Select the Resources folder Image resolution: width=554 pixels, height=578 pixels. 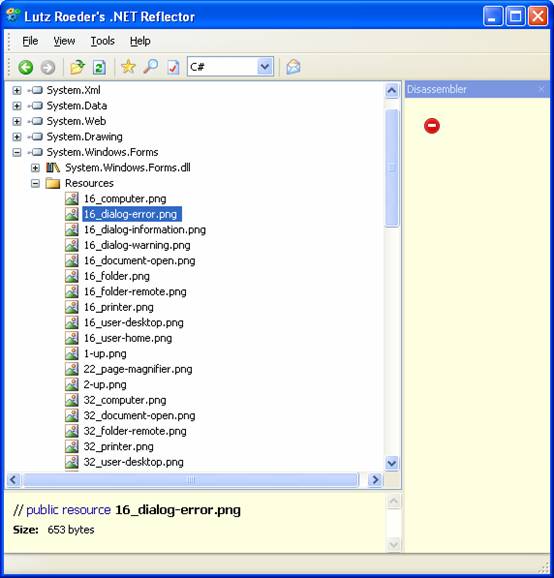click(89, 183)
